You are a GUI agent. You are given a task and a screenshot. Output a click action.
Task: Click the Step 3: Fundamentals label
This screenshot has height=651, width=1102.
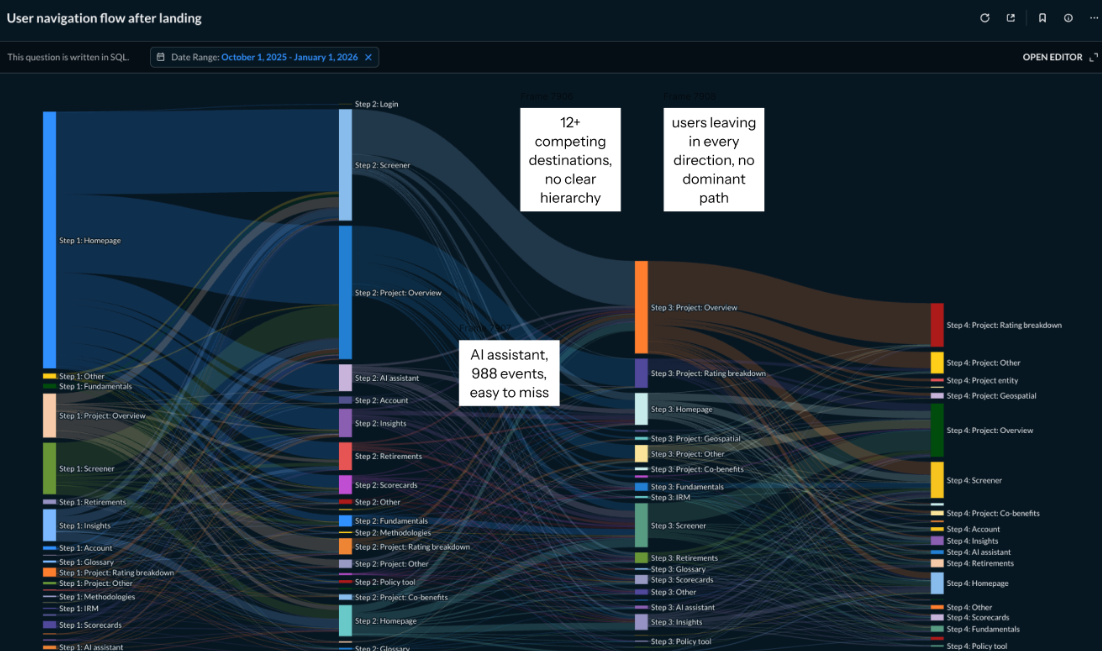tap(687, 486)
